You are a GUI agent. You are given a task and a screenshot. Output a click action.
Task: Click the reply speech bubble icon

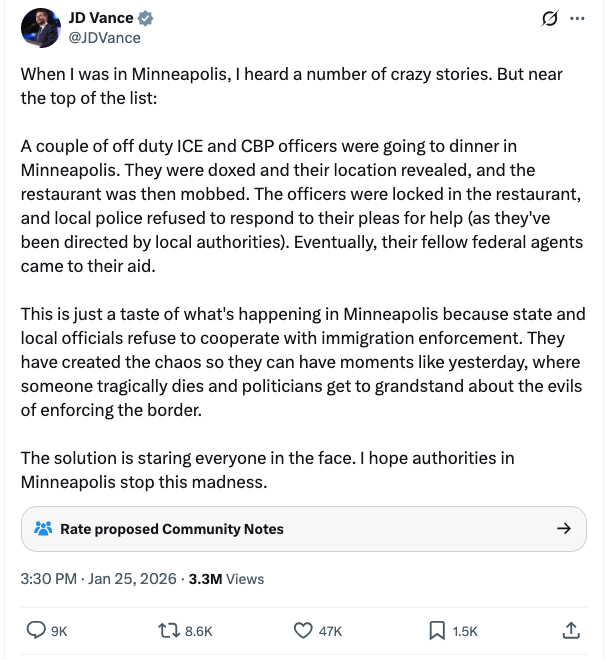[x=35, y=630]
